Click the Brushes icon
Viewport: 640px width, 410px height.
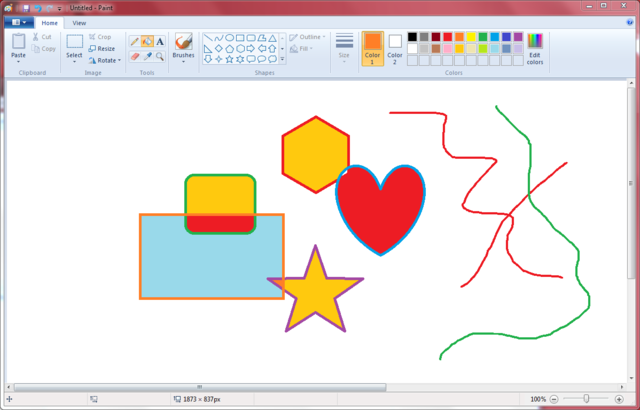pos(183,42)
